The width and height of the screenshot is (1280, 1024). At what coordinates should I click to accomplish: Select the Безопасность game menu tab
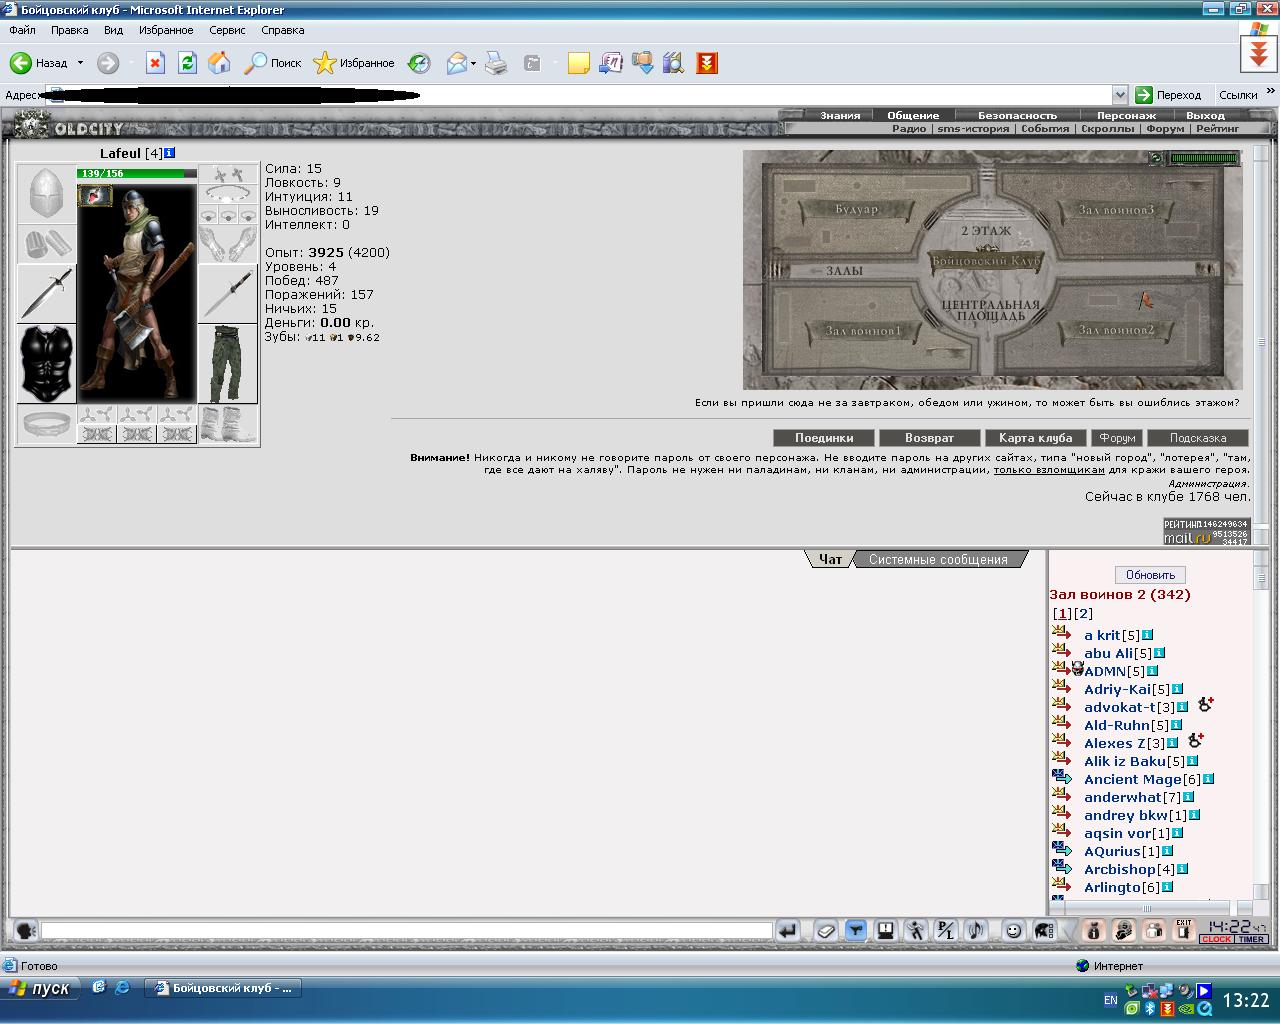(1017, 115)
